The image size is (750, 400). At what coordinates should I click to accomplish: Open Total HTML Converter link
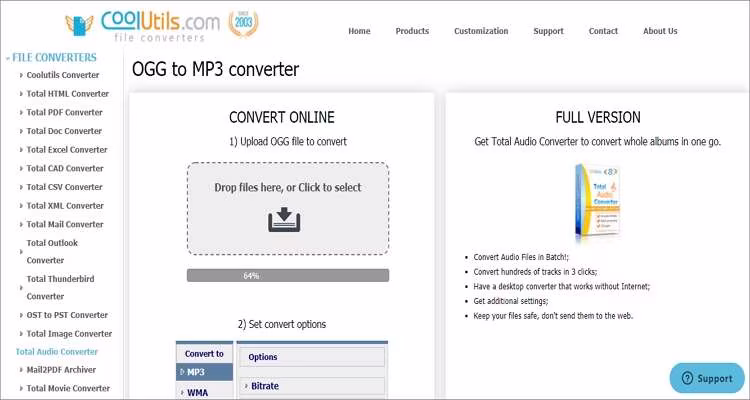pyautogui.click(x=68, y=94)
